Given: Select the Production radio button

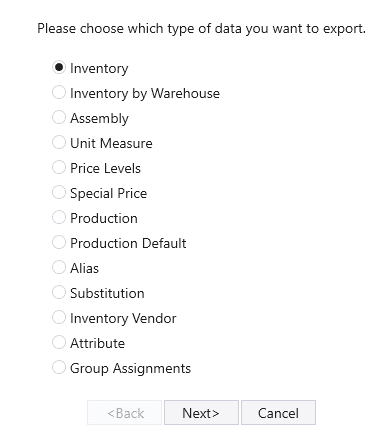Looking at the screenshot, I should pos(59,217).
